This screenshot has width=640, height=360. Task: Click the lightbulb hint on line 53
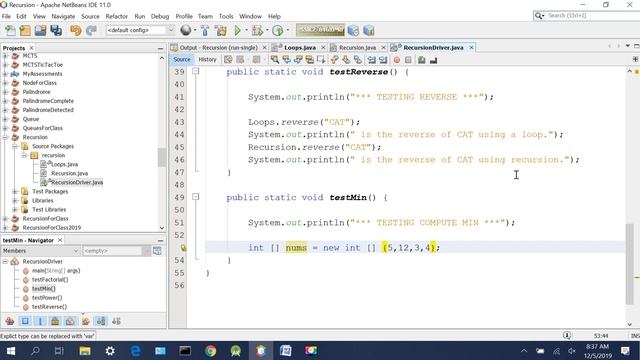click(183, 248)
